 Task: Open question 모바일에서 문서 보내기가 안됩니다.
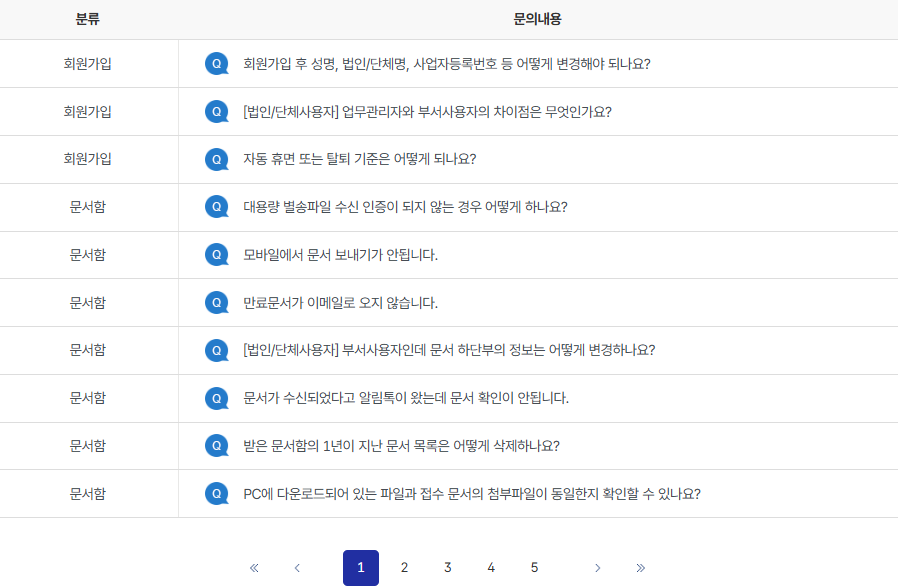340,255
